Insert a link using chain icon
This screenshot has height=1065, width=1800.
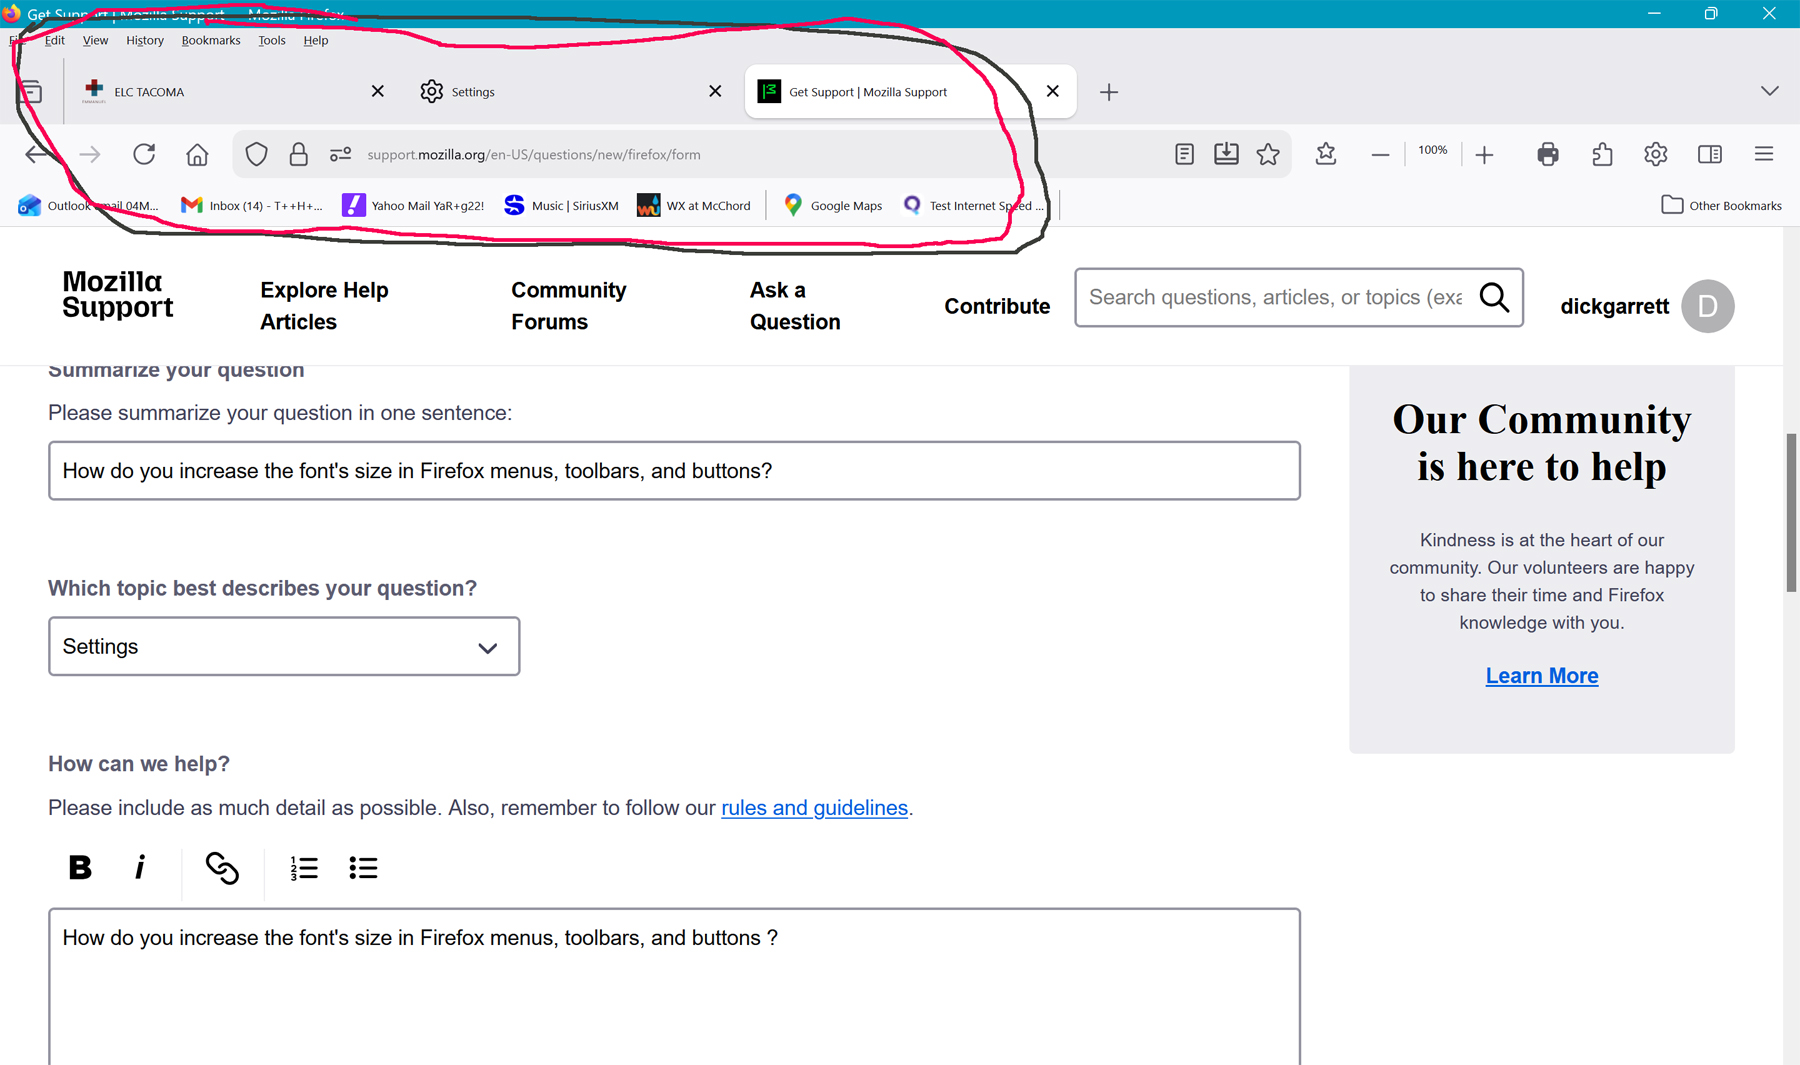[x=222, y=868]
